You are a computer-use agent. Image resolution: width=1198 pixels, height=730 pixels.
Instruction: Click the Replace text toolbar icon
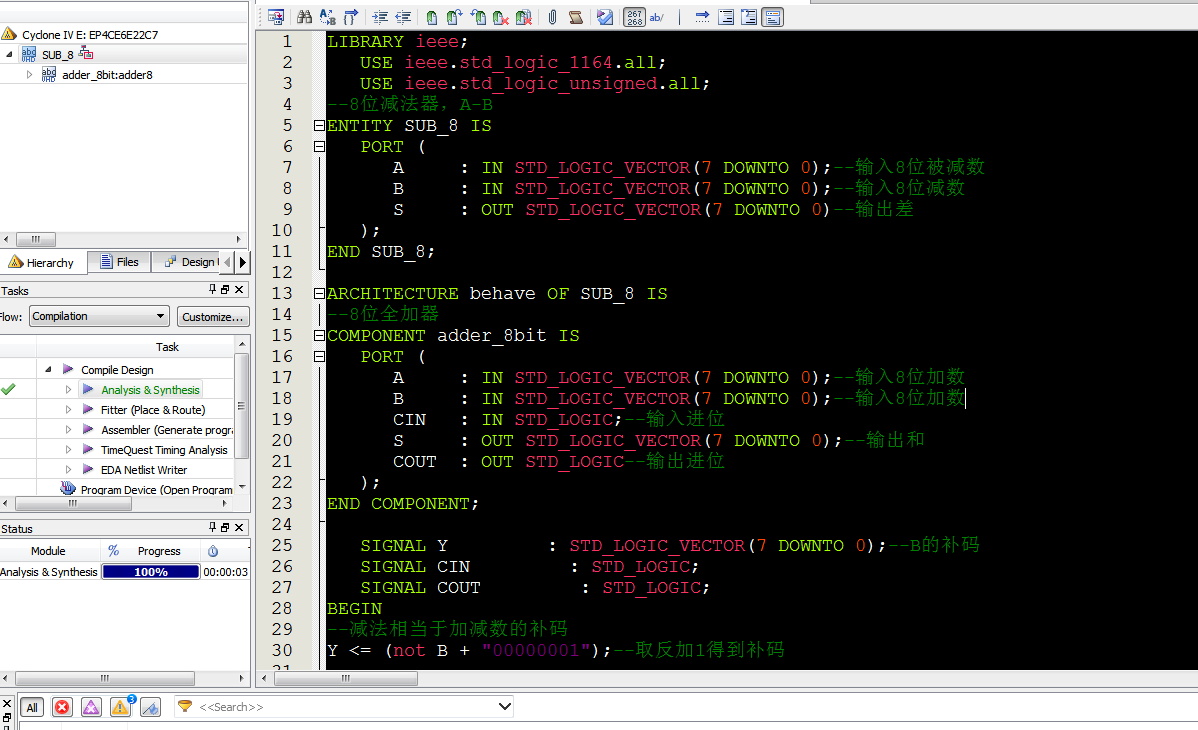327,17
